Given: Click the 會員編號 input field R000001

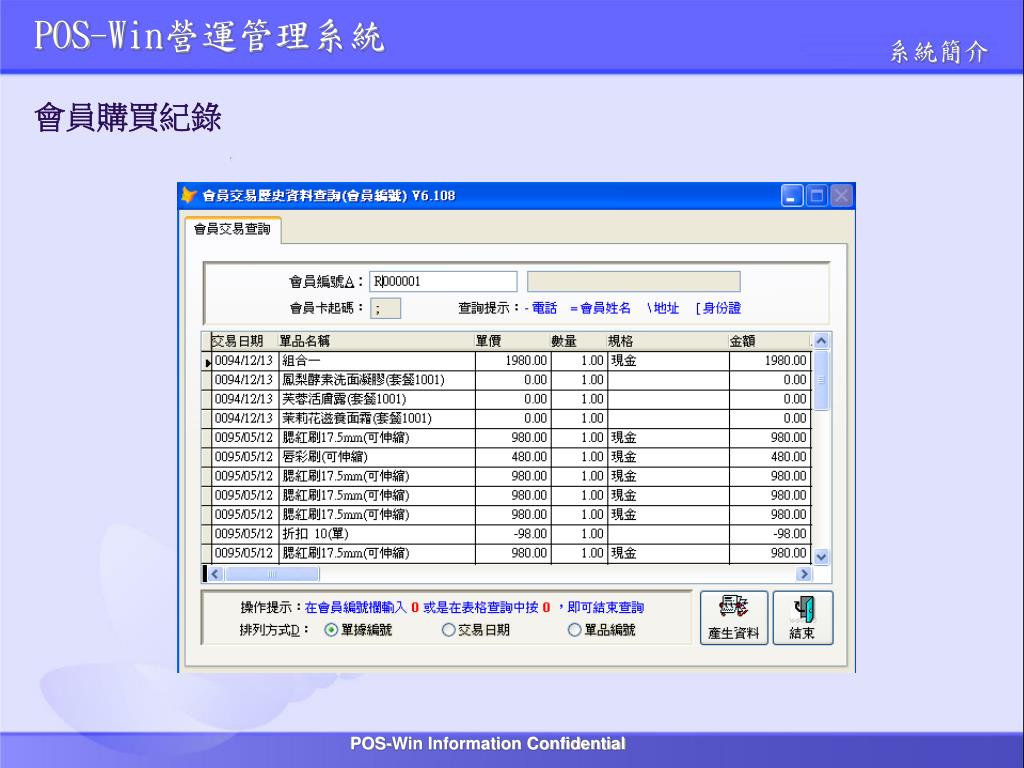Looking at the screenshot, I should [x=443, y=281].
